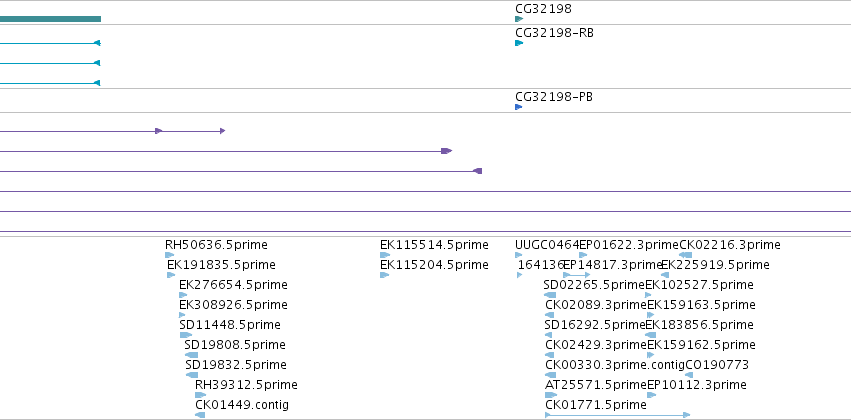Select the EK183856.5prime label
The height and width of the screenshot is (420, 851).
coord(700,324)
